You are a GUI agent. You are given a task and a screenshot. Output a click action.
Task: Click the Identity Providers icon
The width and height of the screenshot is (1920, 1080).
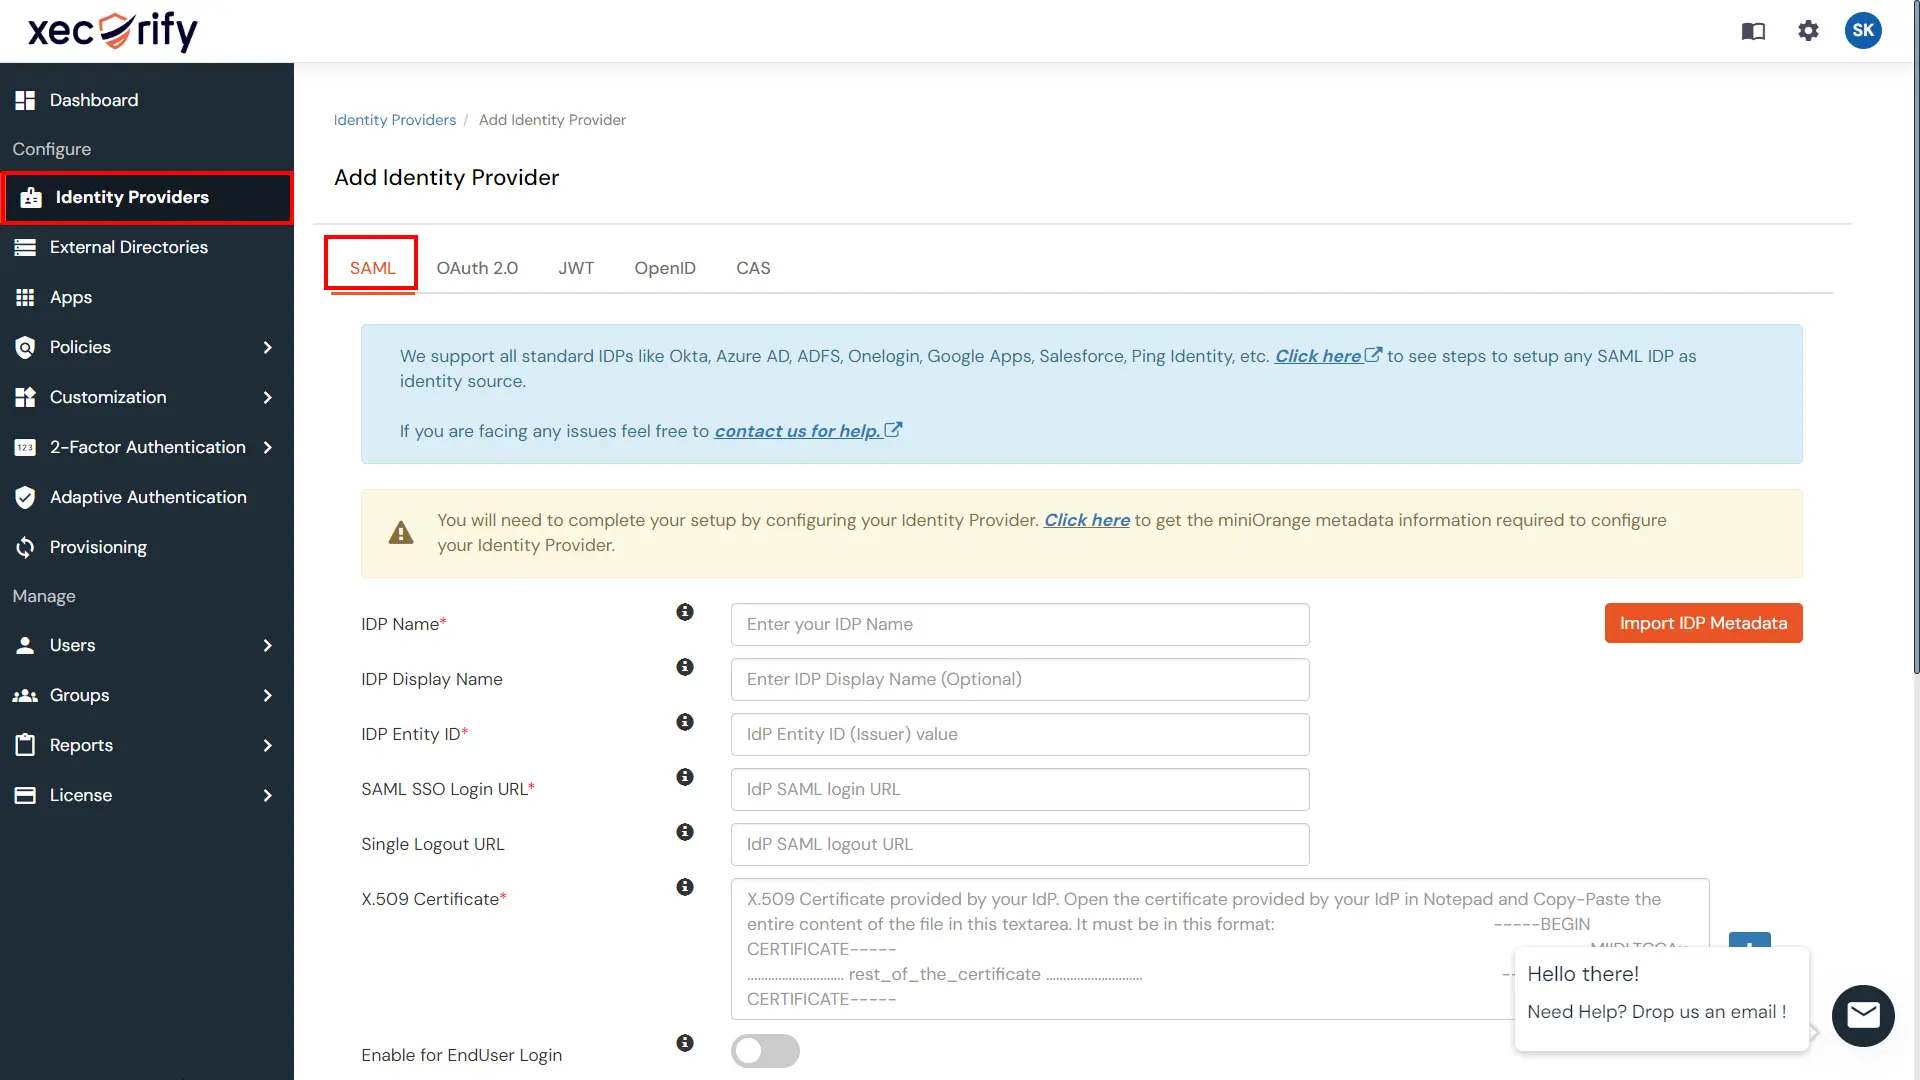pos(29,196)
